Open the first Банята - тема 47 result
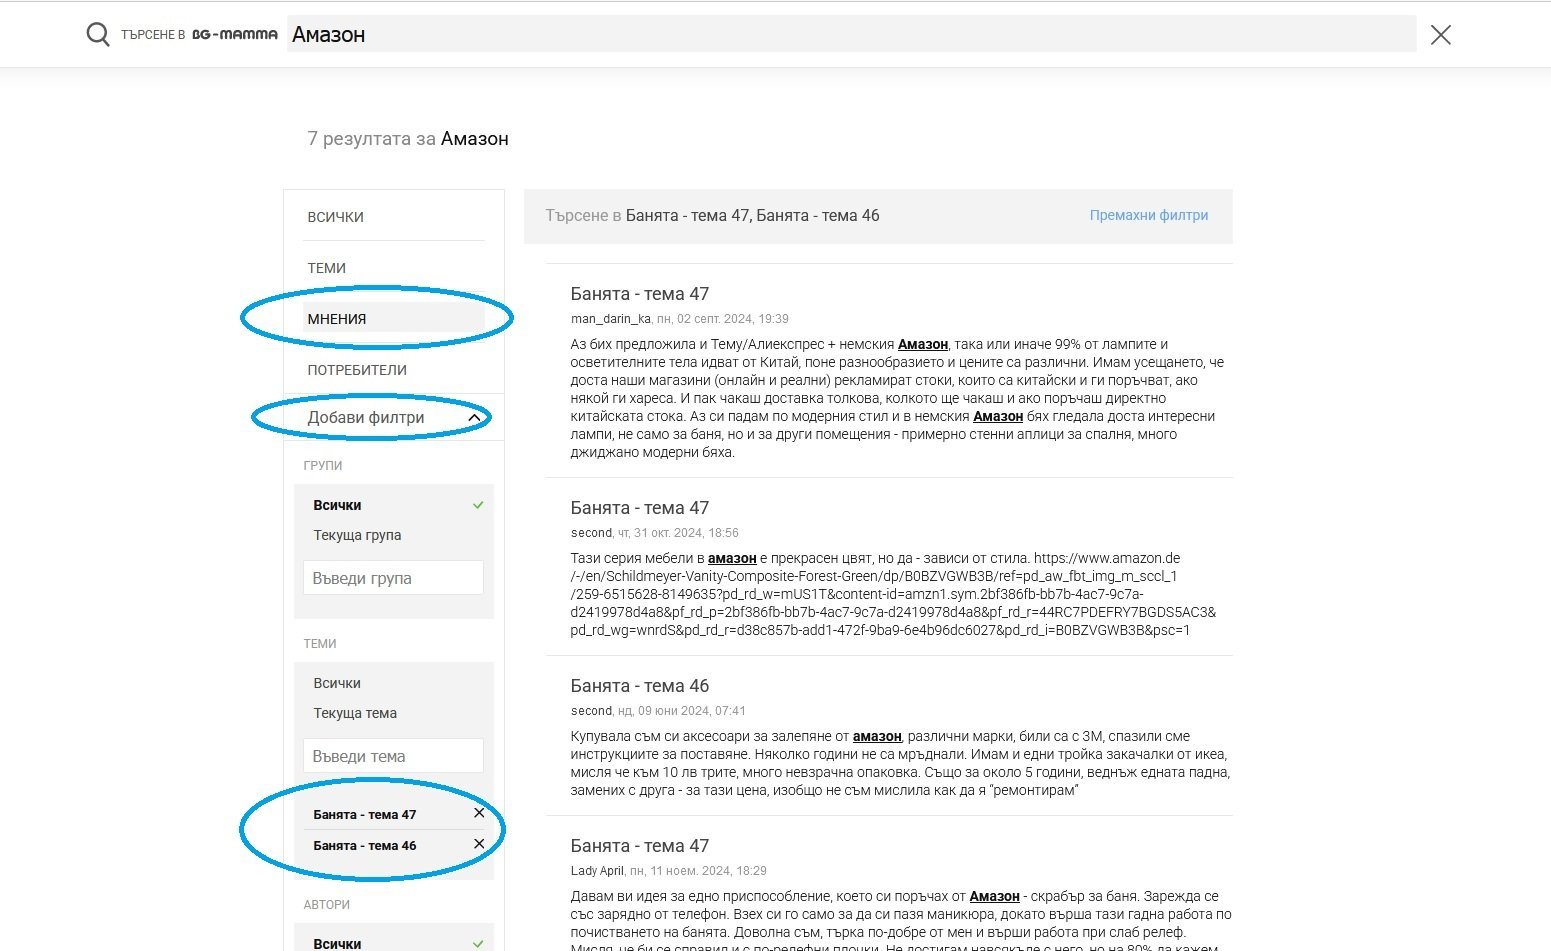 point(639,294)
